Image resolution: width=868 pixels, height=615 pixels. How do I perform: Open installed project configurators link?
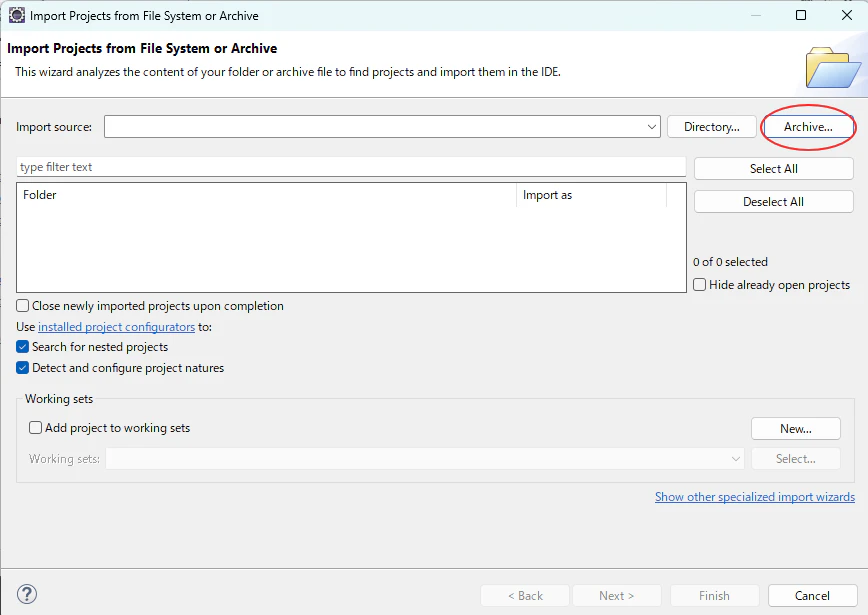tap(116, 327)
